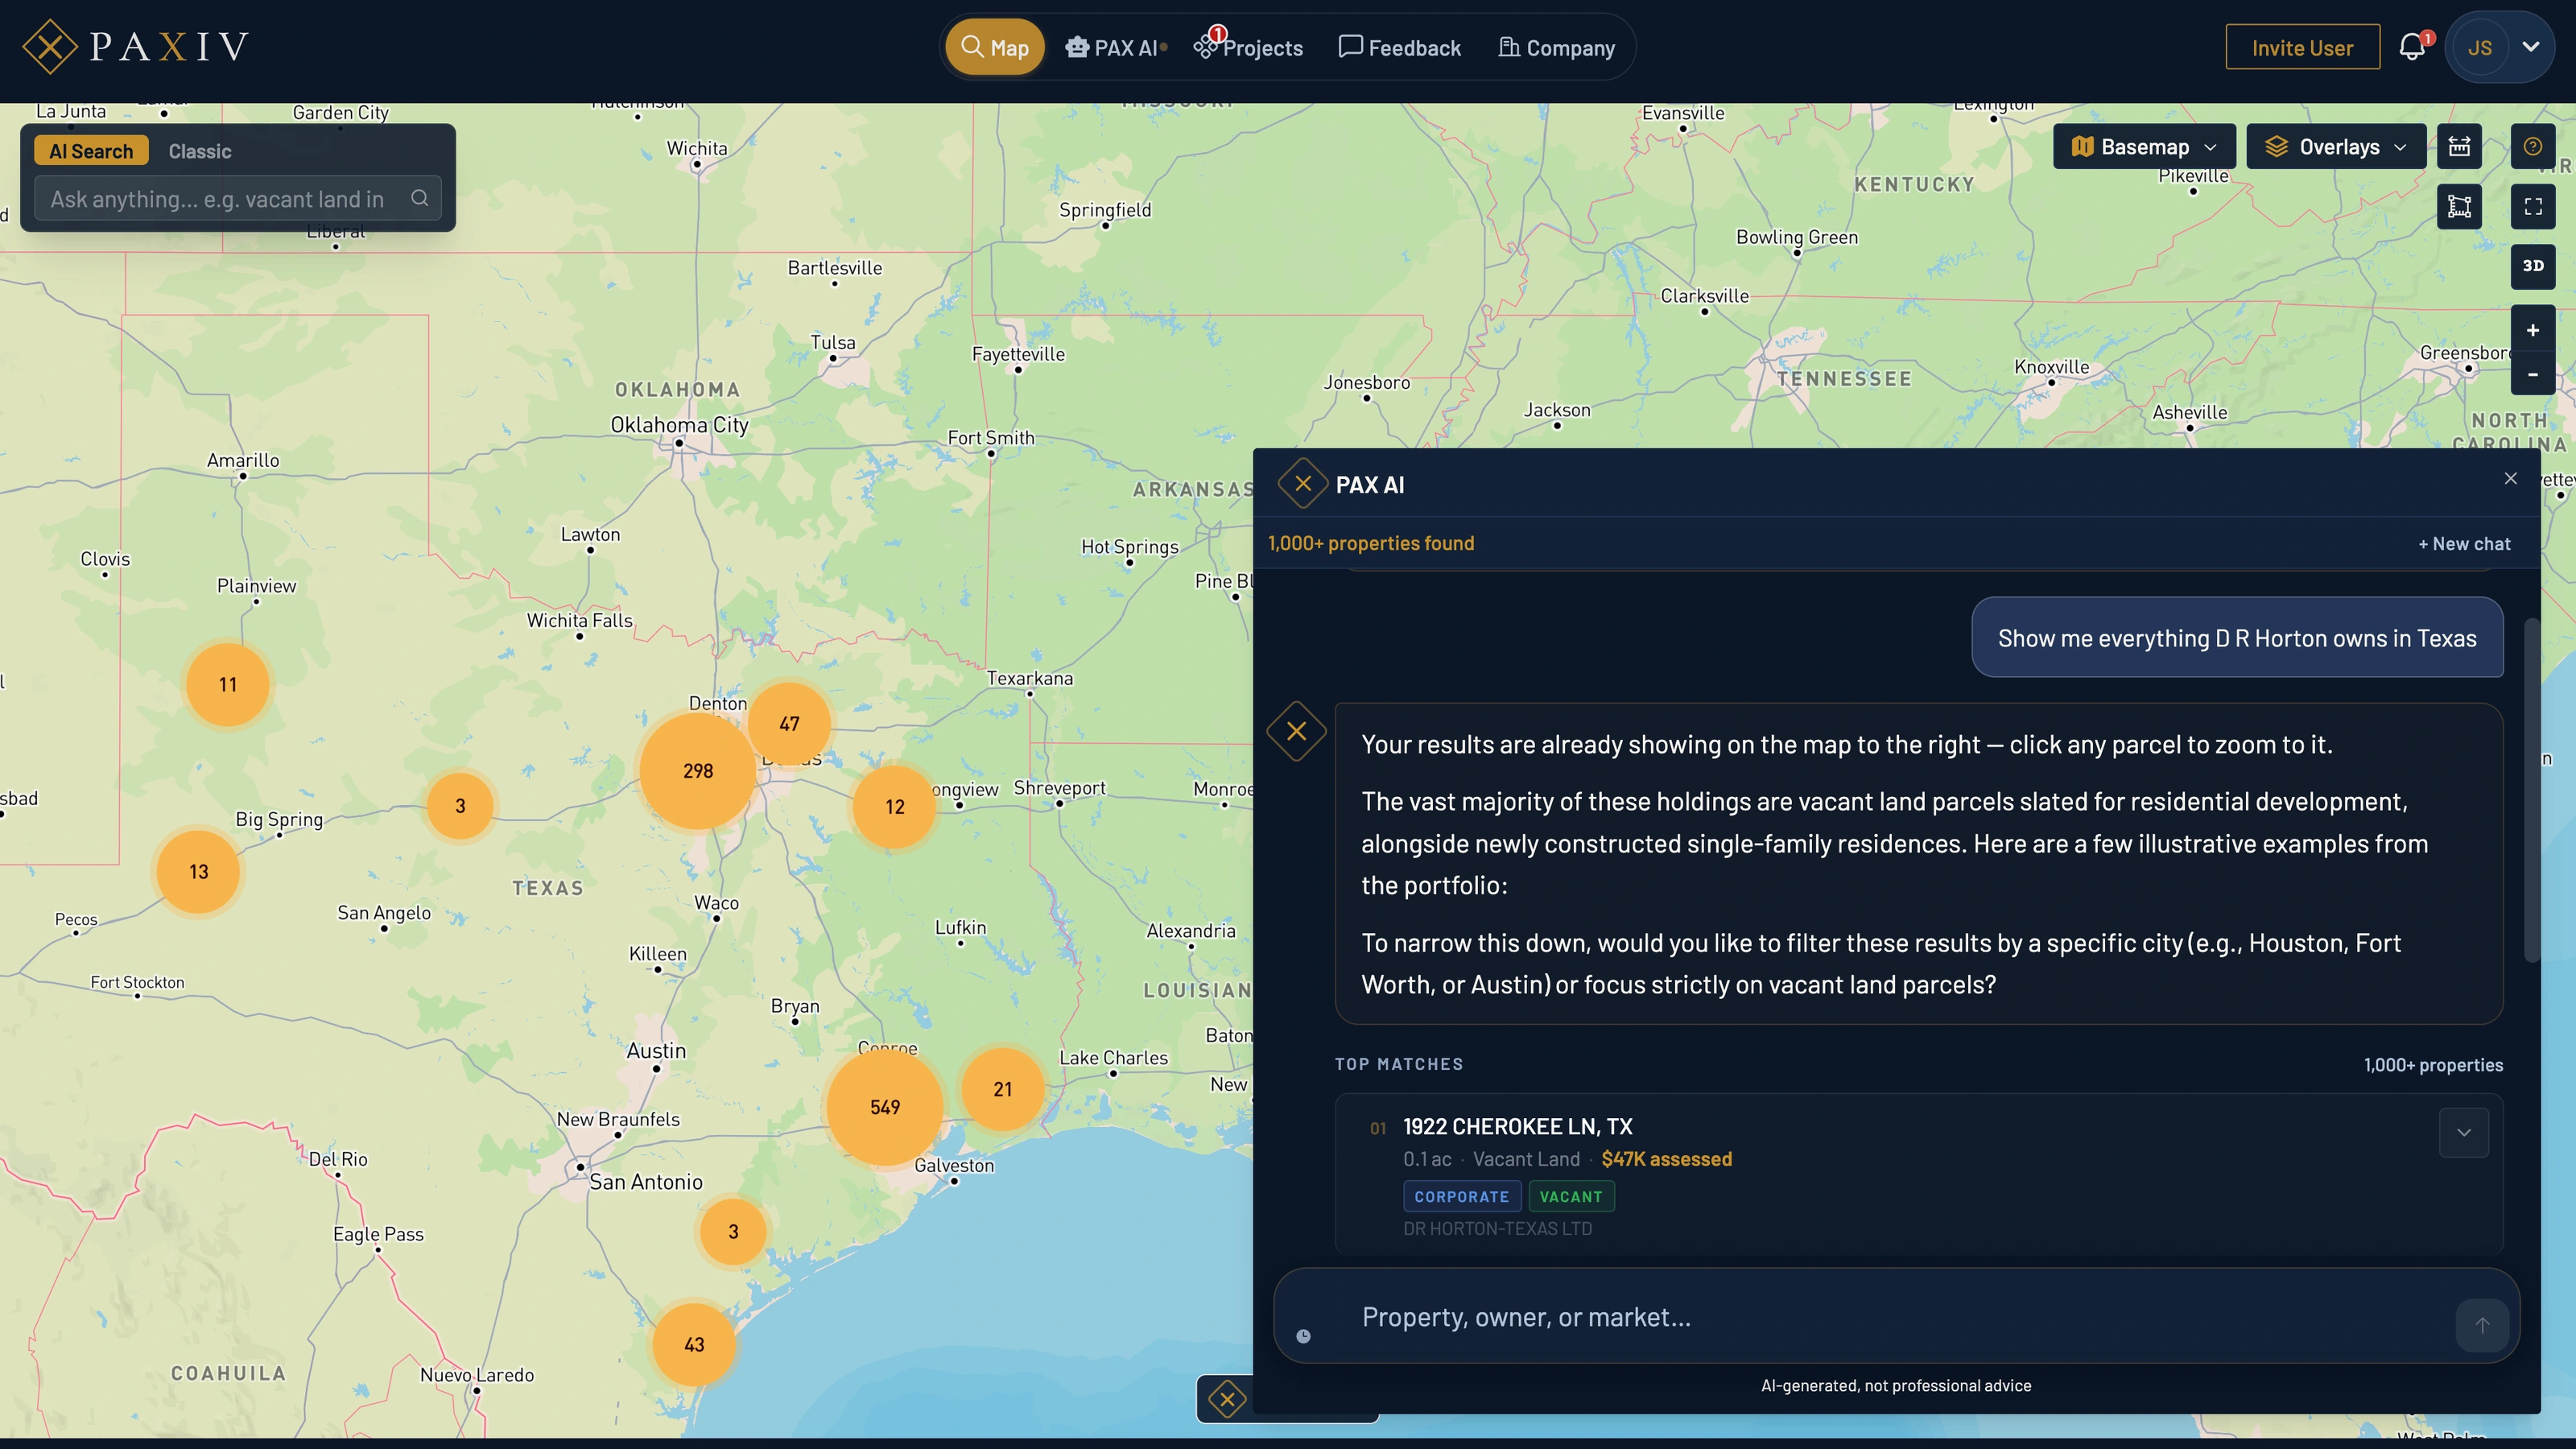Zoom in on the map
The image size is (2576, 1449).
(2532, 330)
